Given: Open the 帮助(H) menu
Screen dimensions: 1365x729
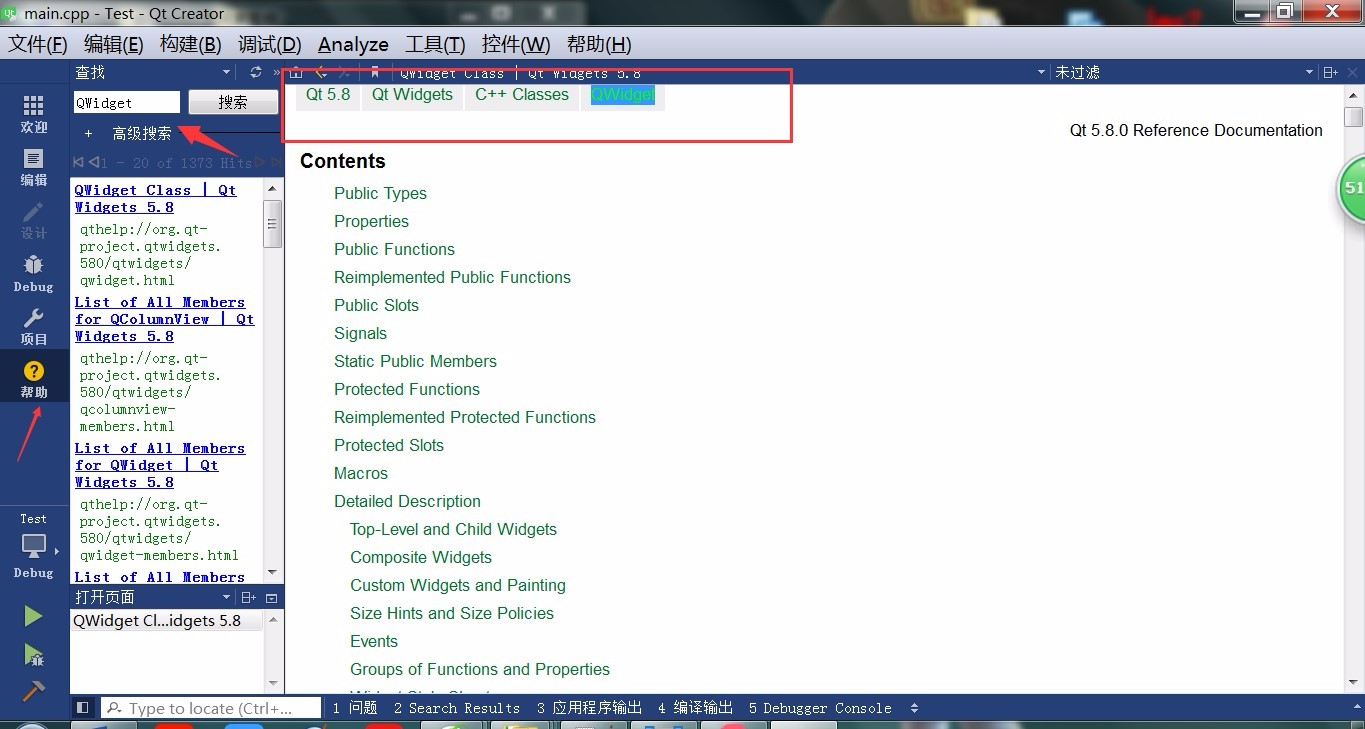Looking at the screenshot, I should pyautogui.click(x=599, y=44).
